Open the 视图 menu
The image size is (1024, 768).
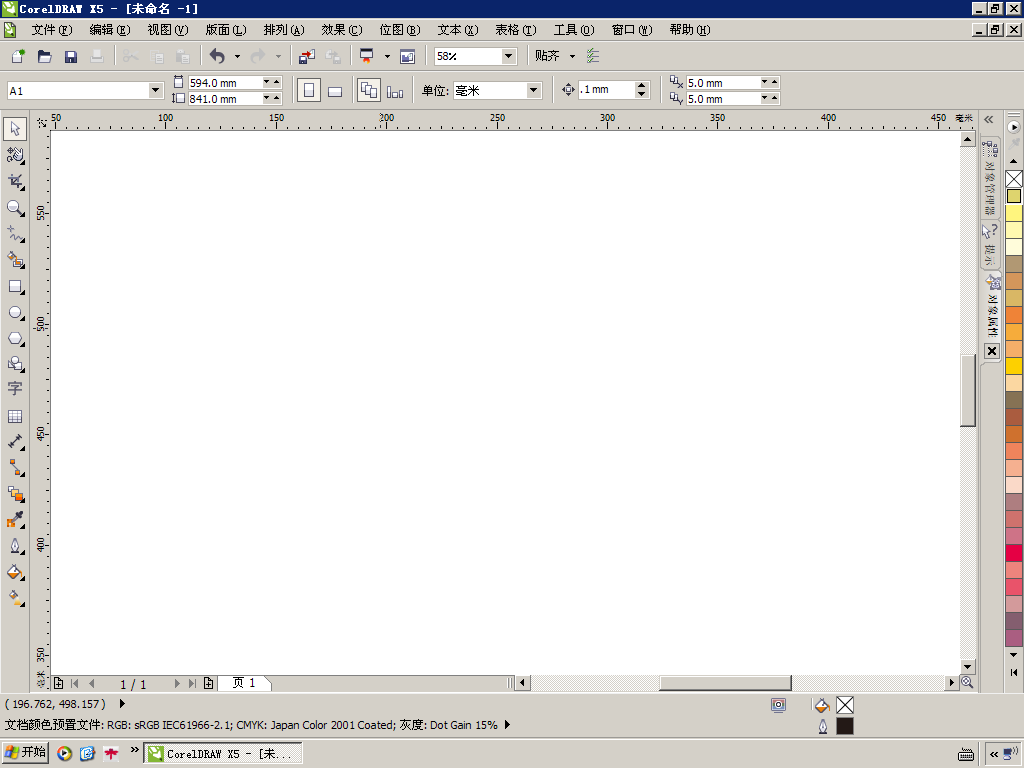tap(168, 30)
